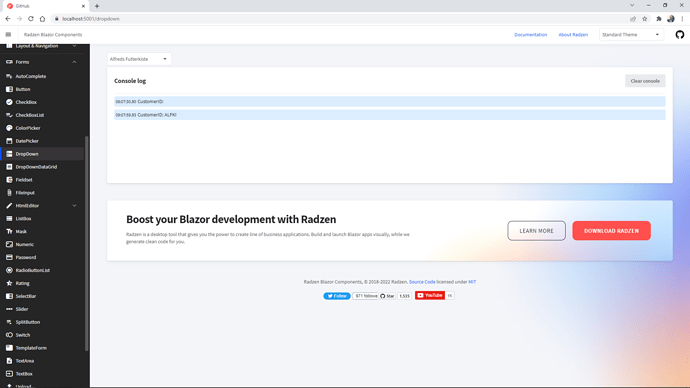This screenshot has height=388, width=690.
Task: Click the DropDownDataGrid sidebar icon
Action: tap(9, 167)
